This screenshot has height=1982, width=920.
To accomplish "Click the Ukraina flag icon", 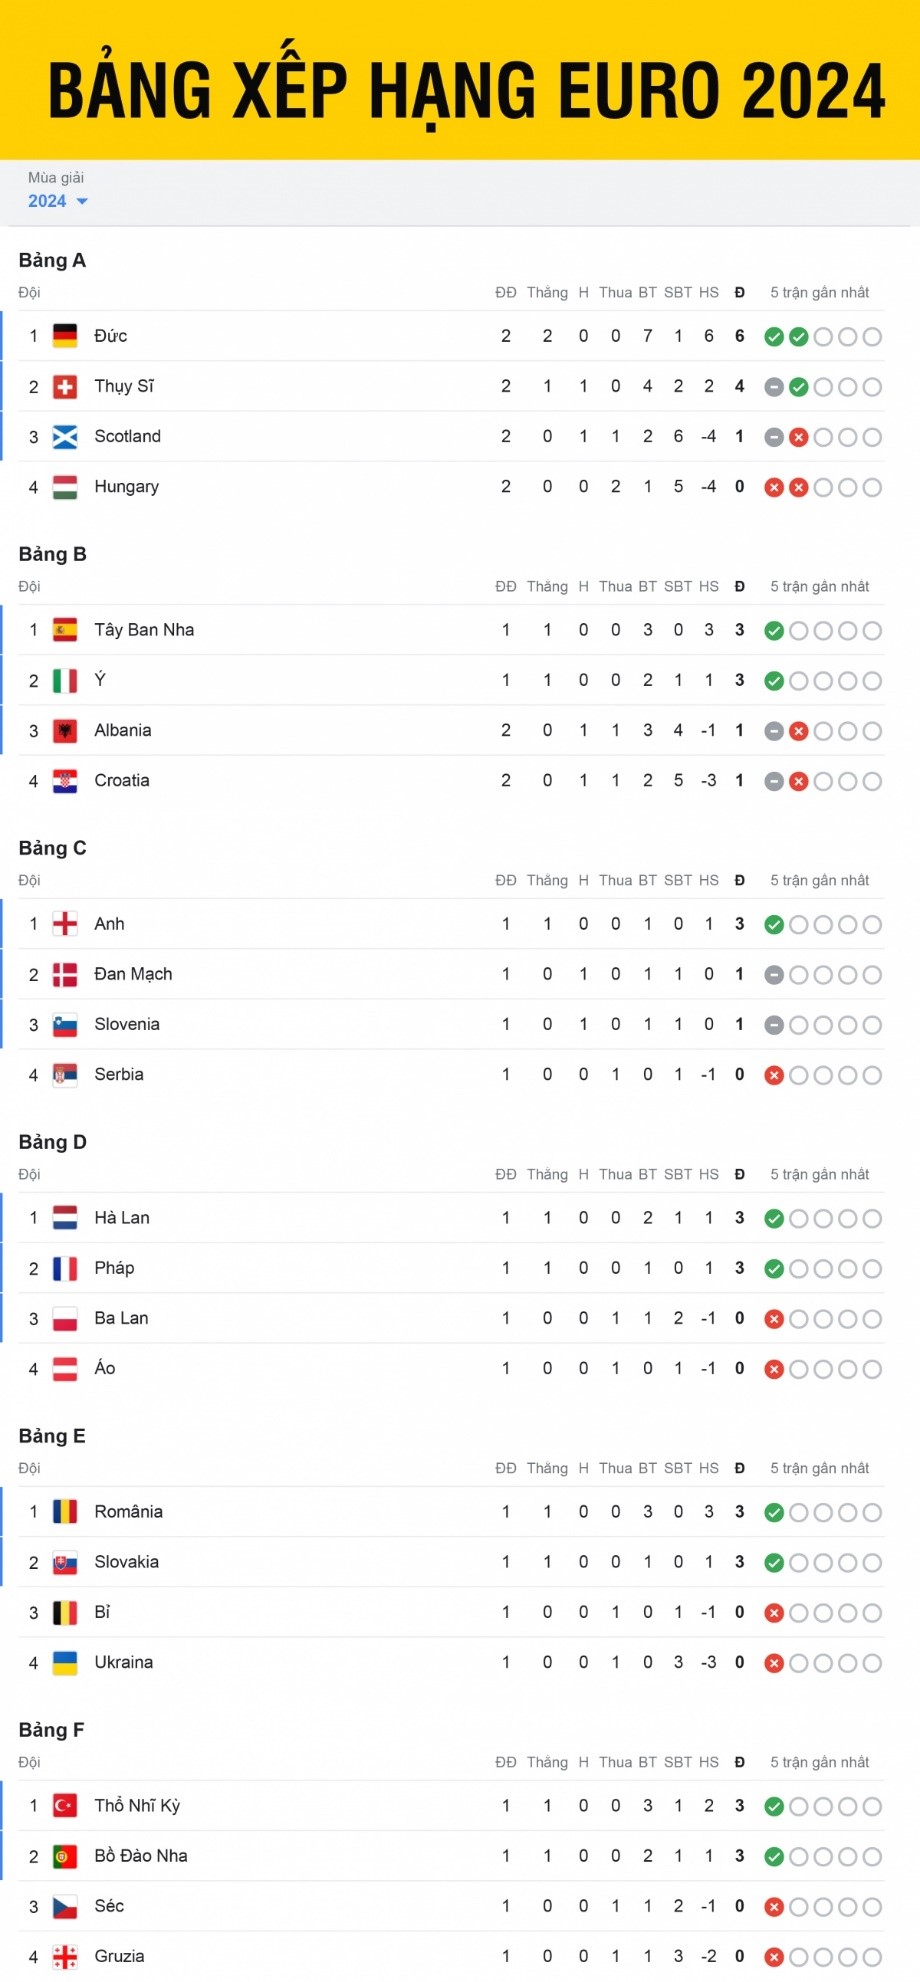I will pos(65,1663).
